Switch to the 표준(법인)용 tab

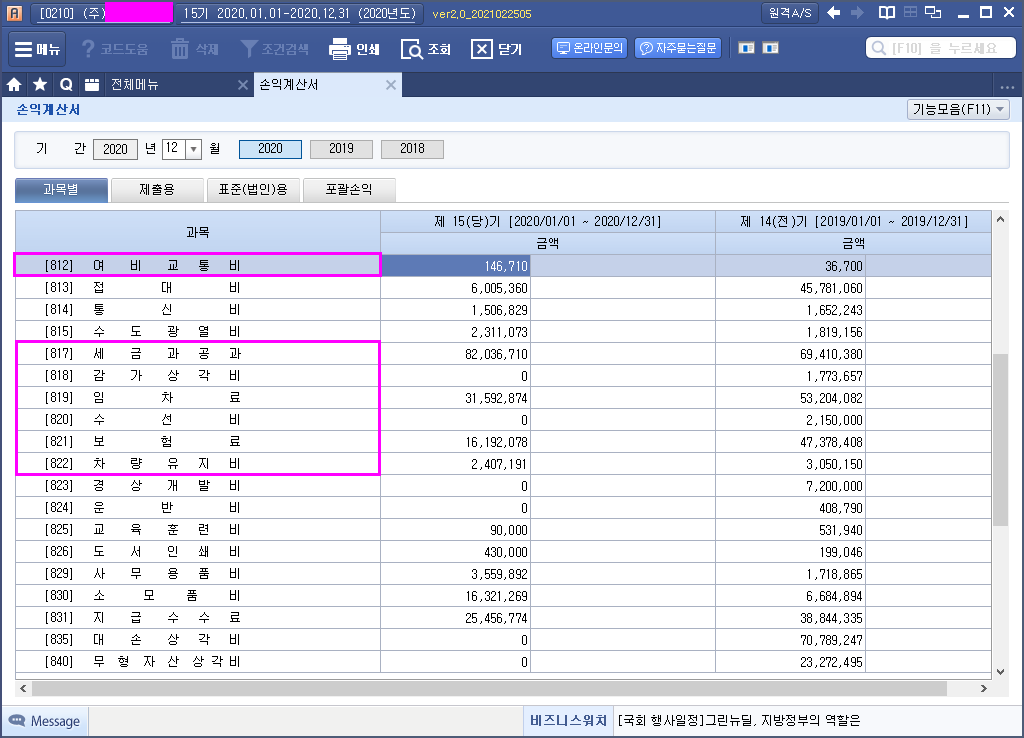253,189
